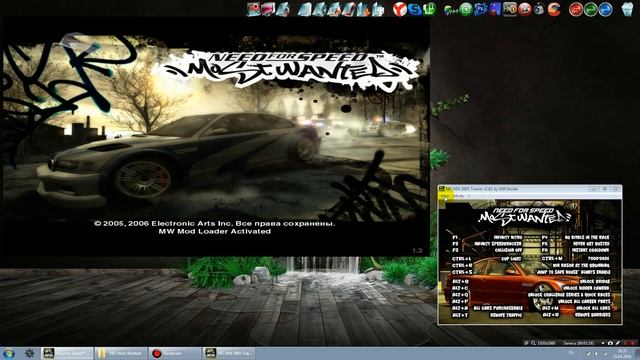Image resolution: width=640 pixels, height=360 pixels.
Task: Click the Infinity Nitro label in Trainer
Action: [x=508, y=237]
